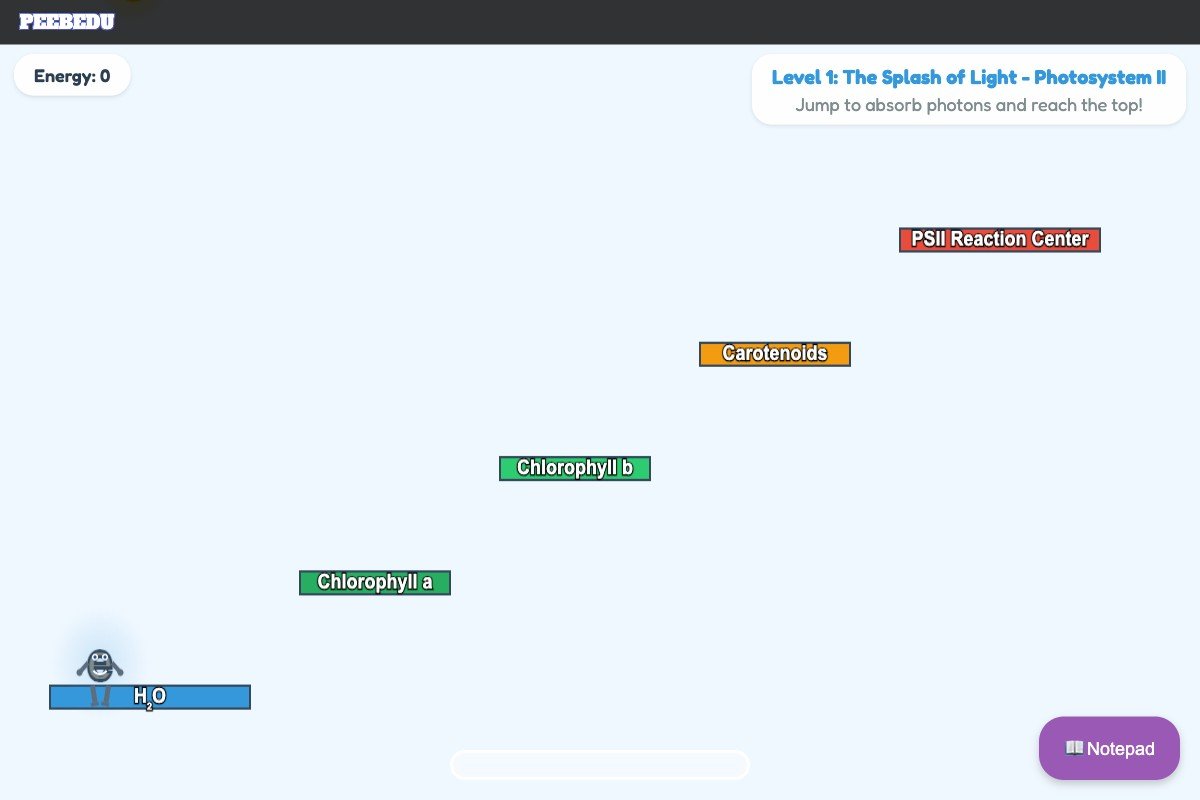Click the blue H2O starting platform

[x=150, y=696]
